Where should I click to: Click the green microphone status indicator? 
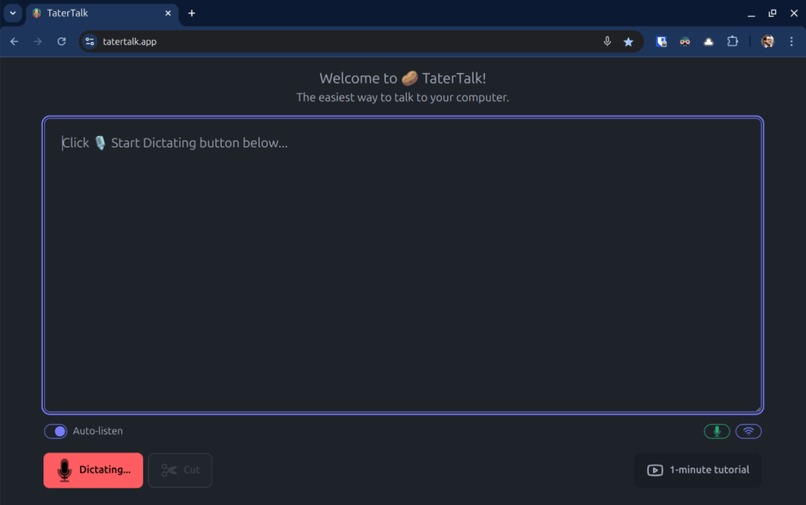pyautogui.click(x=717, y=431)
